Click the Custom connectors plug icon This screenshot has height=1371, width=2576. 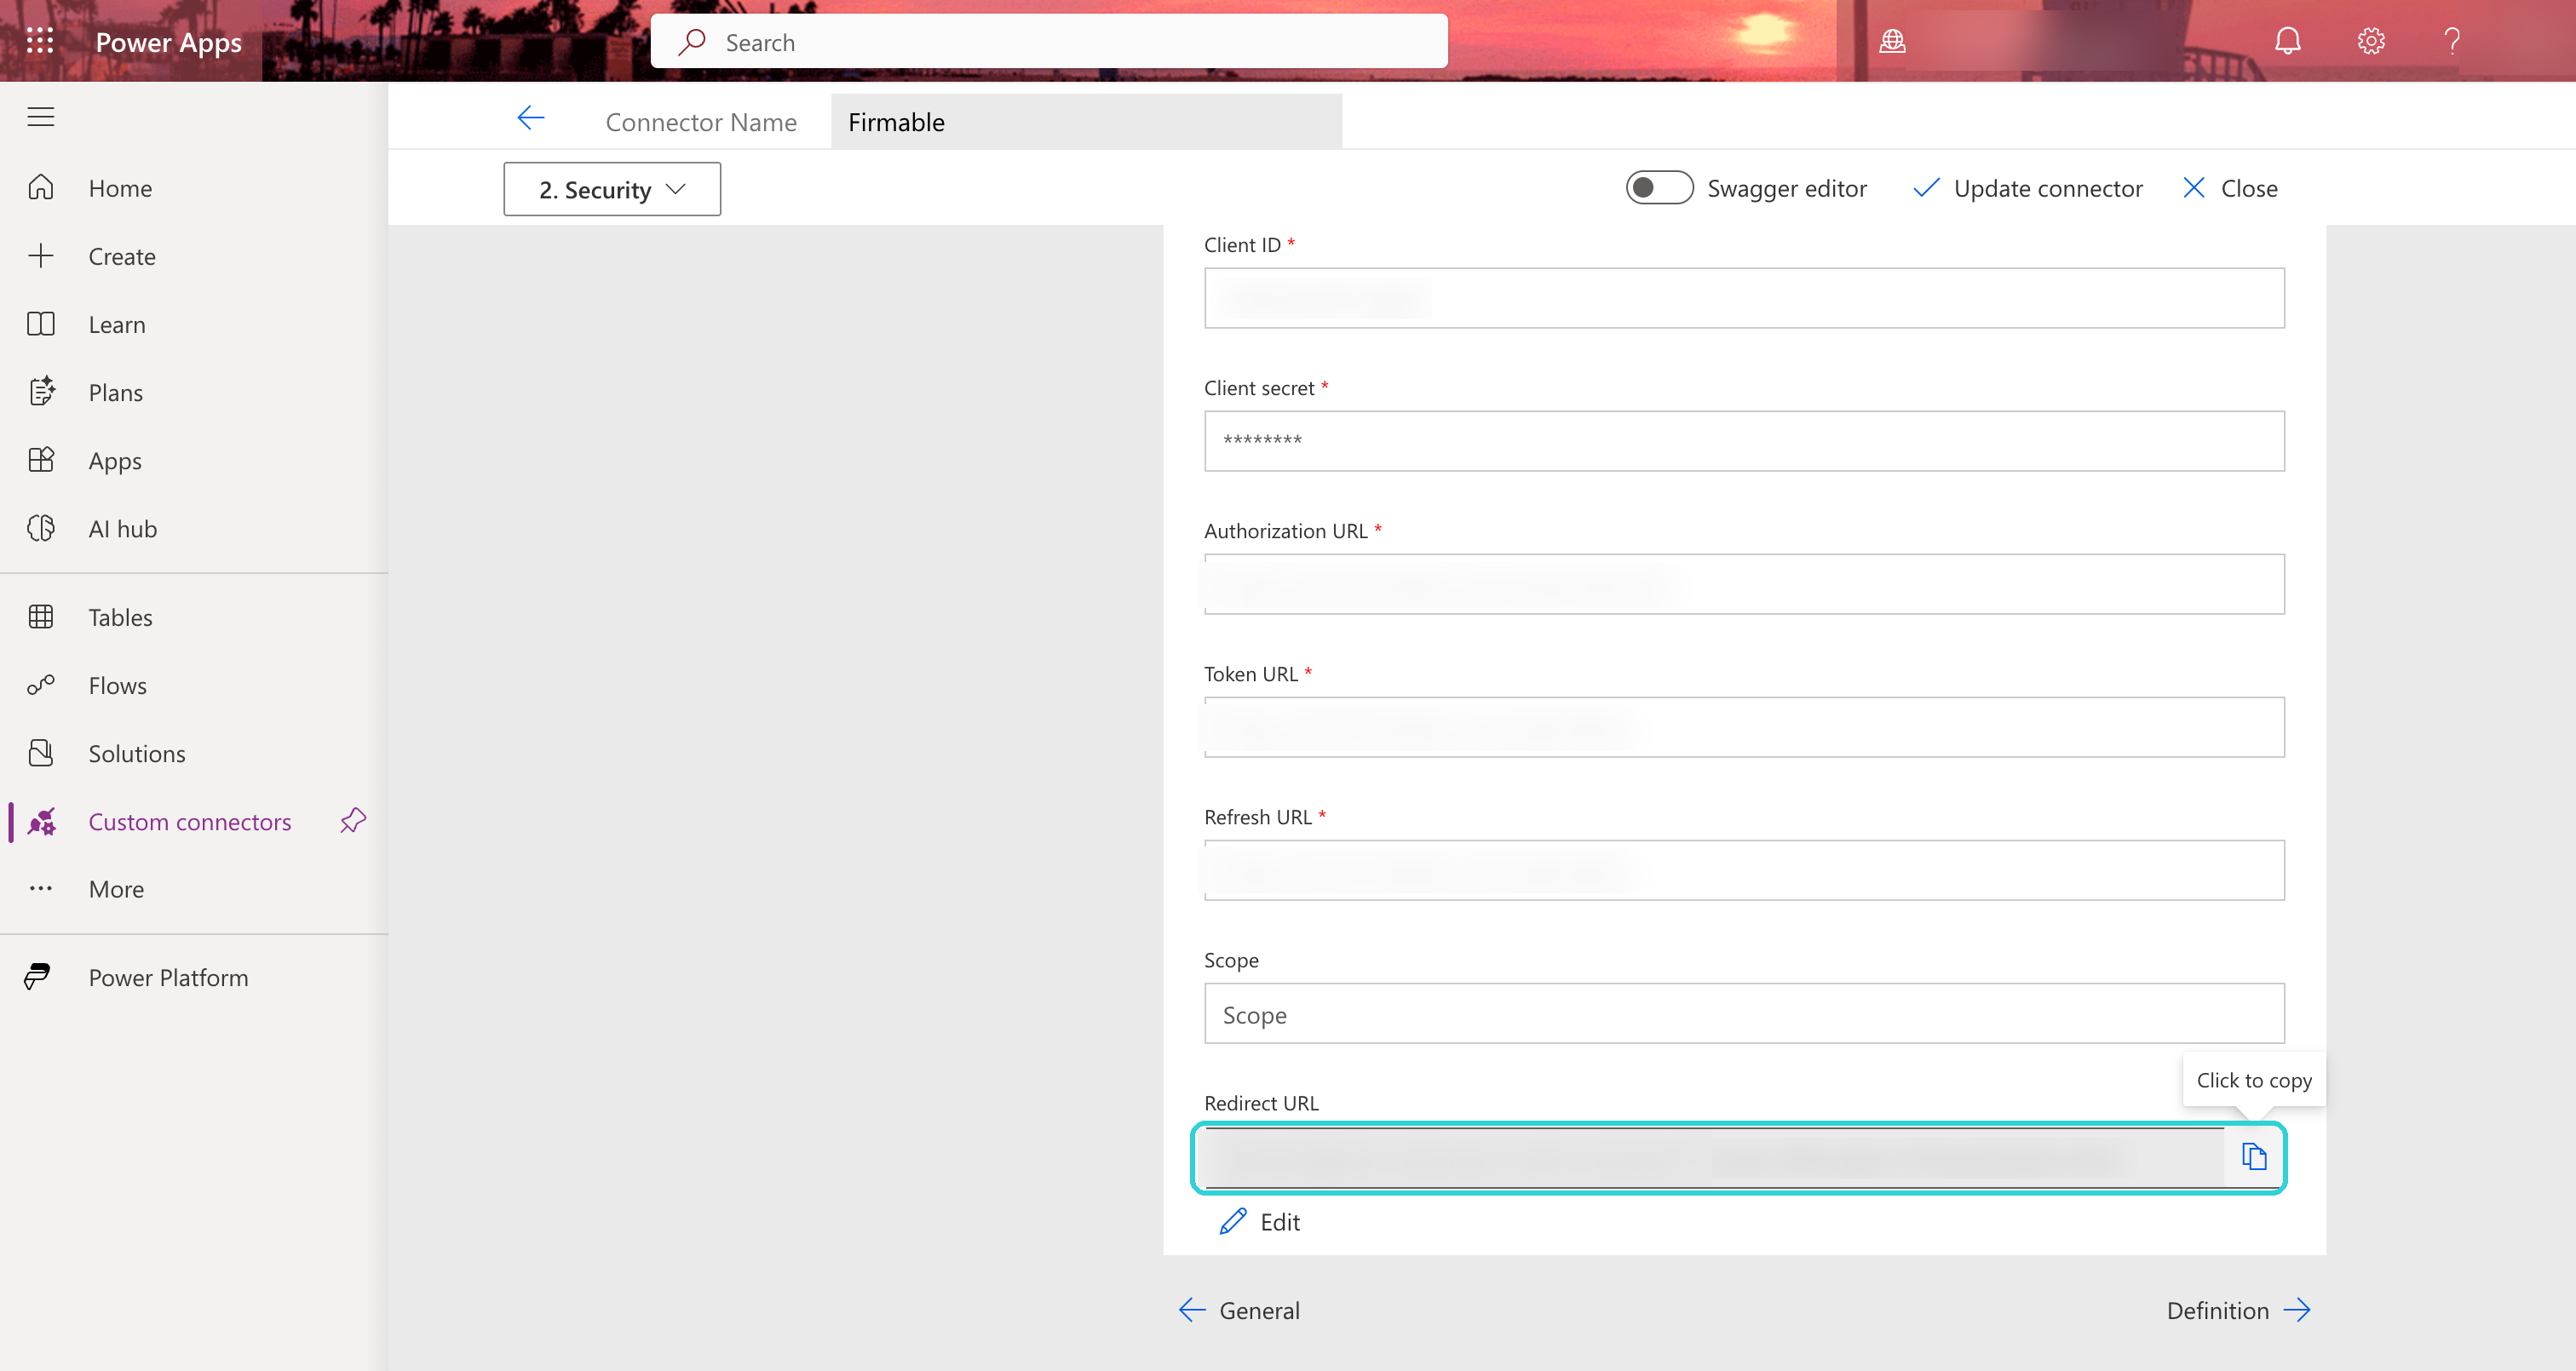click(41, 821)
